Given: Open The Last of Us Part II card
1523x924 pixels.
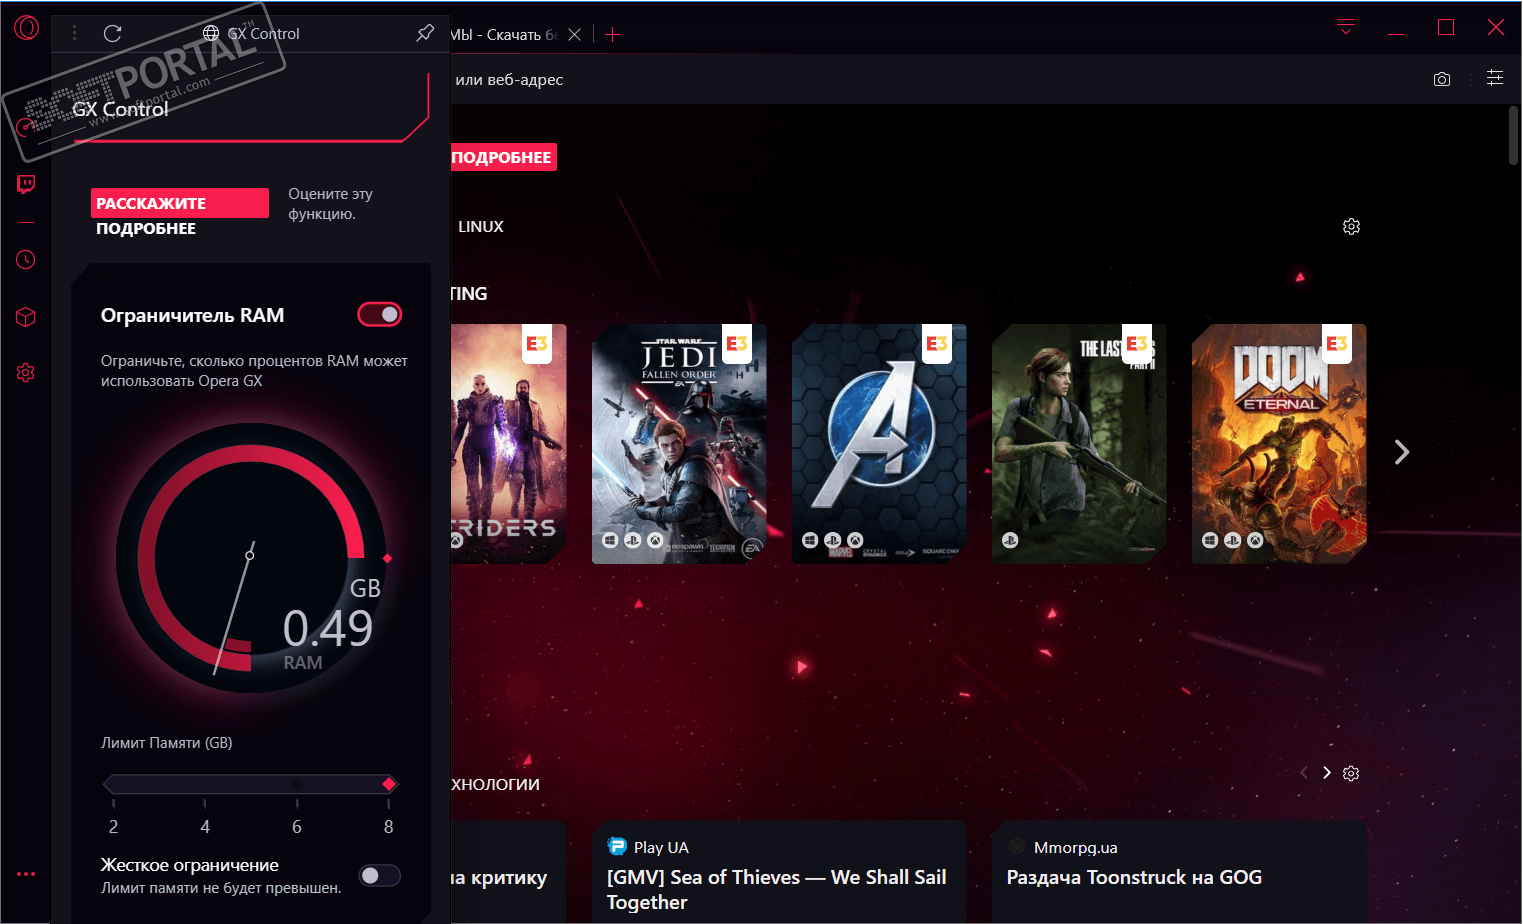Looking at the screenshot, I should [x=1079, y=443].
